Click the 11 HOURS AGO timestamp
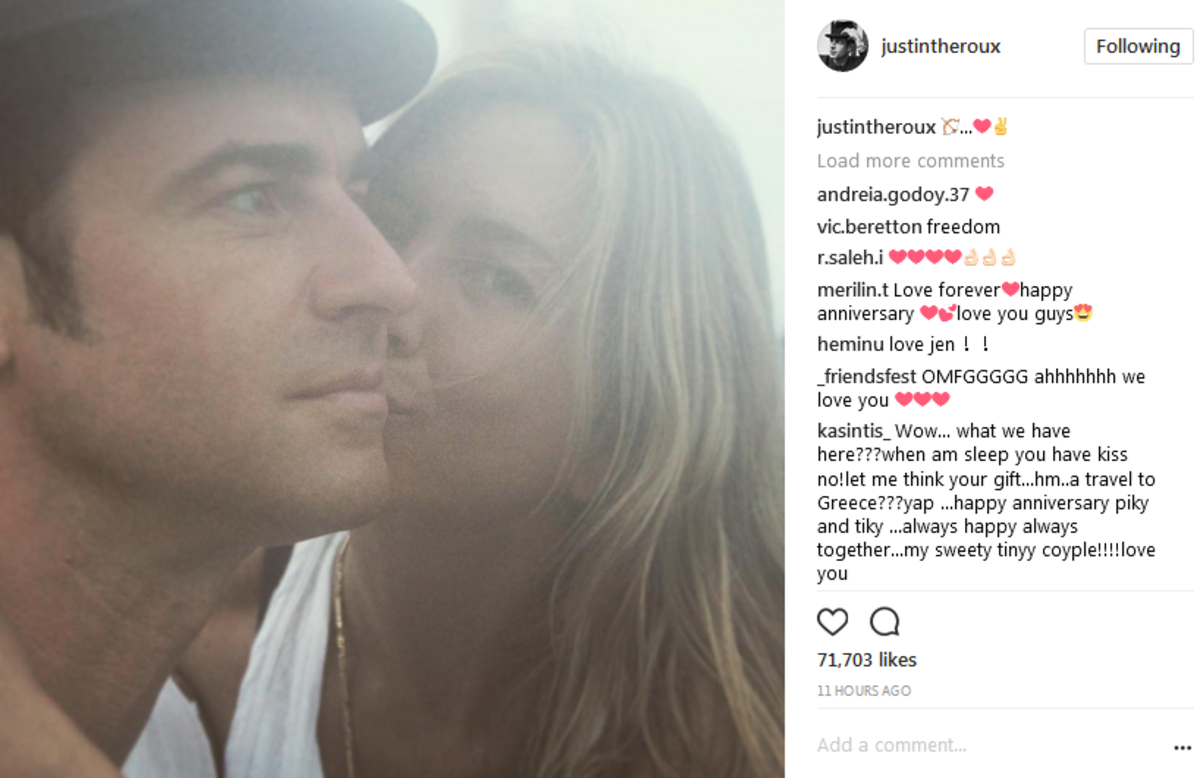Viewport: 1200px width, 778px height. click(x=864, y=691)
